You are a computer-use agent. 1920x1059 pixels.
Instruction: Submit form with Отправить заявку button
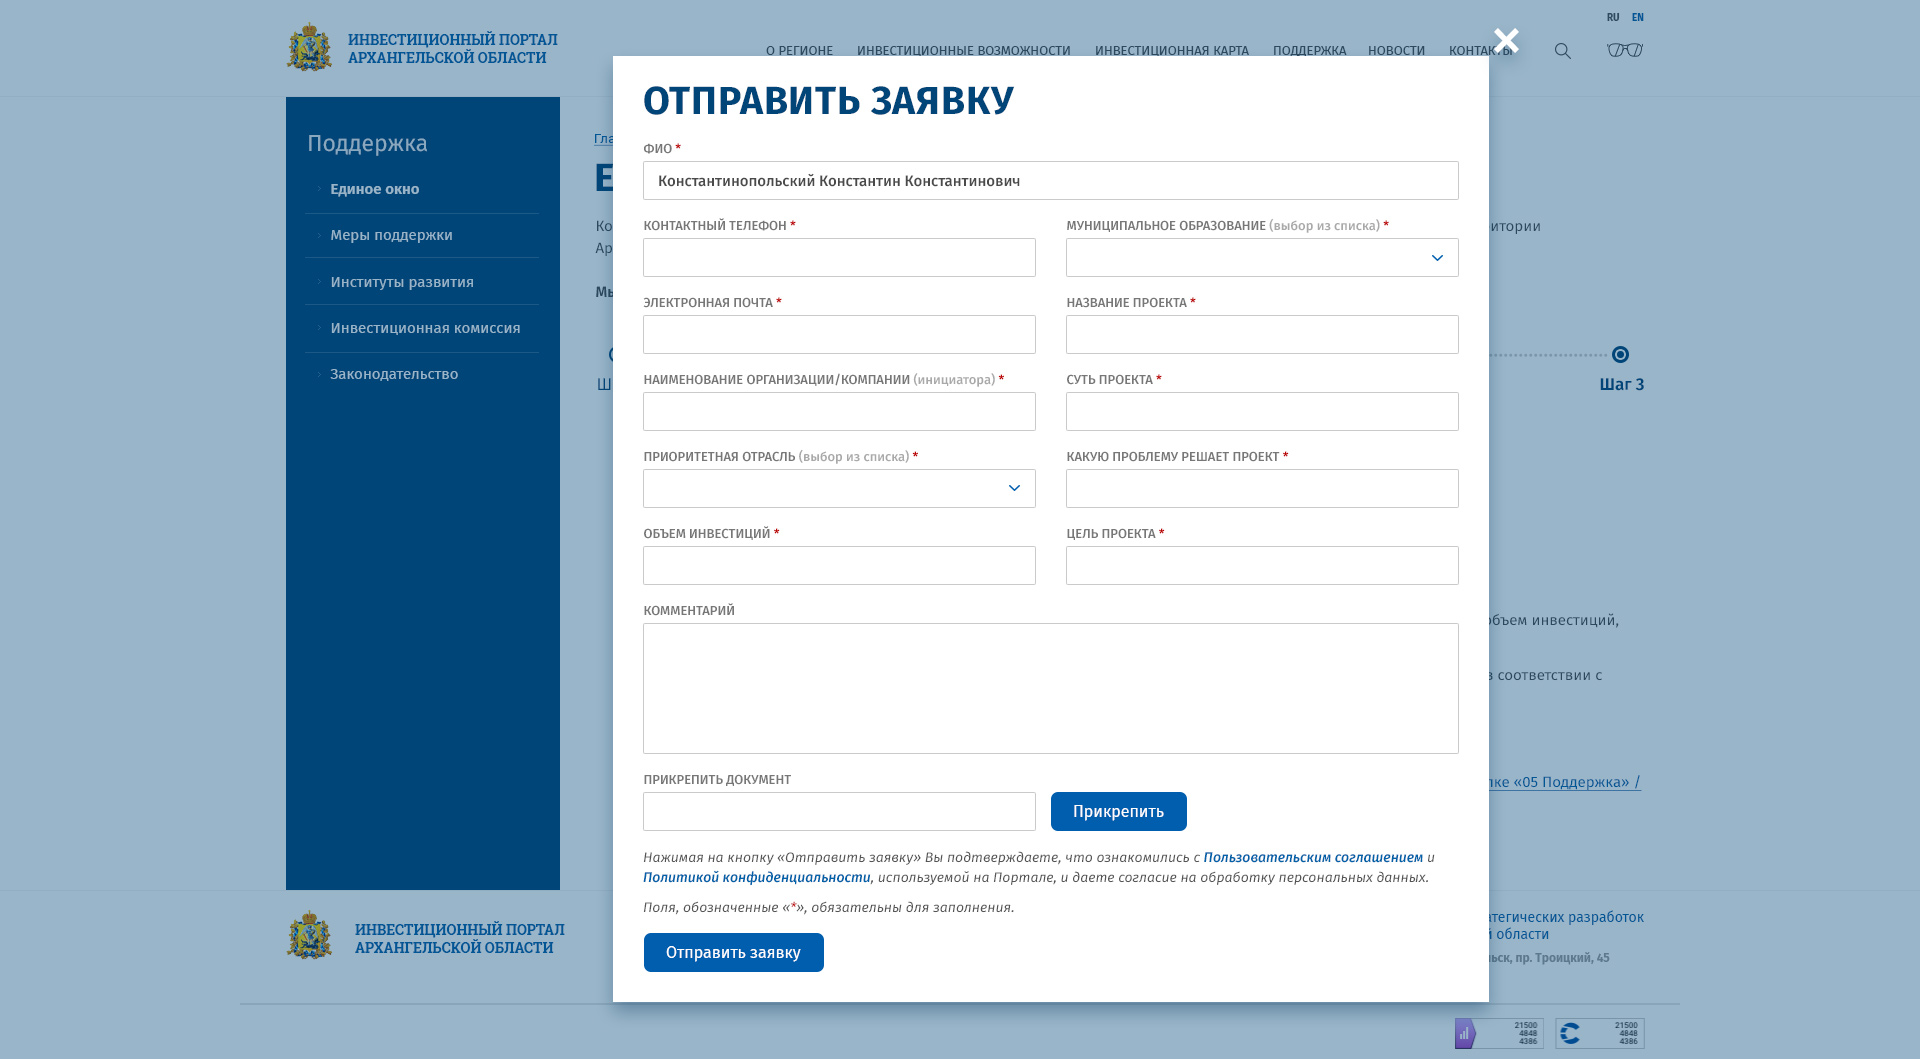pos(733,952)
